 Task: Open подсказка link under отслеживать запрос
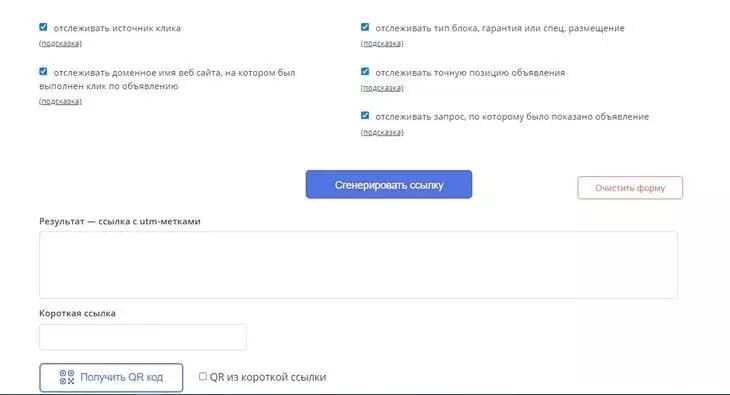[382, 132]
